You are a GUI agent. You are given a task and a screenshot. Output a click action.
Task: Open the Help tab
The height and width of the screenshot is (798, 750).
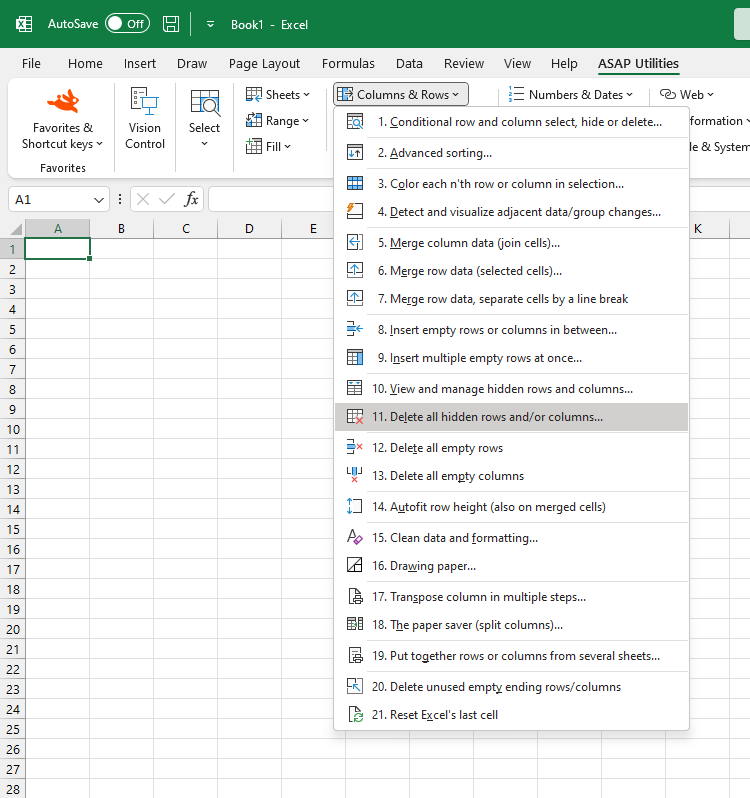coord(564,64)
